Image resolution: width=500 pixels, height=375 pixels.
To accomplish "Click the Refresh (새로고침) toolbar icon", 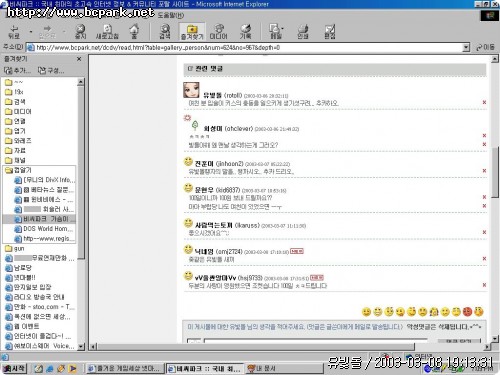I will [107, 32].
